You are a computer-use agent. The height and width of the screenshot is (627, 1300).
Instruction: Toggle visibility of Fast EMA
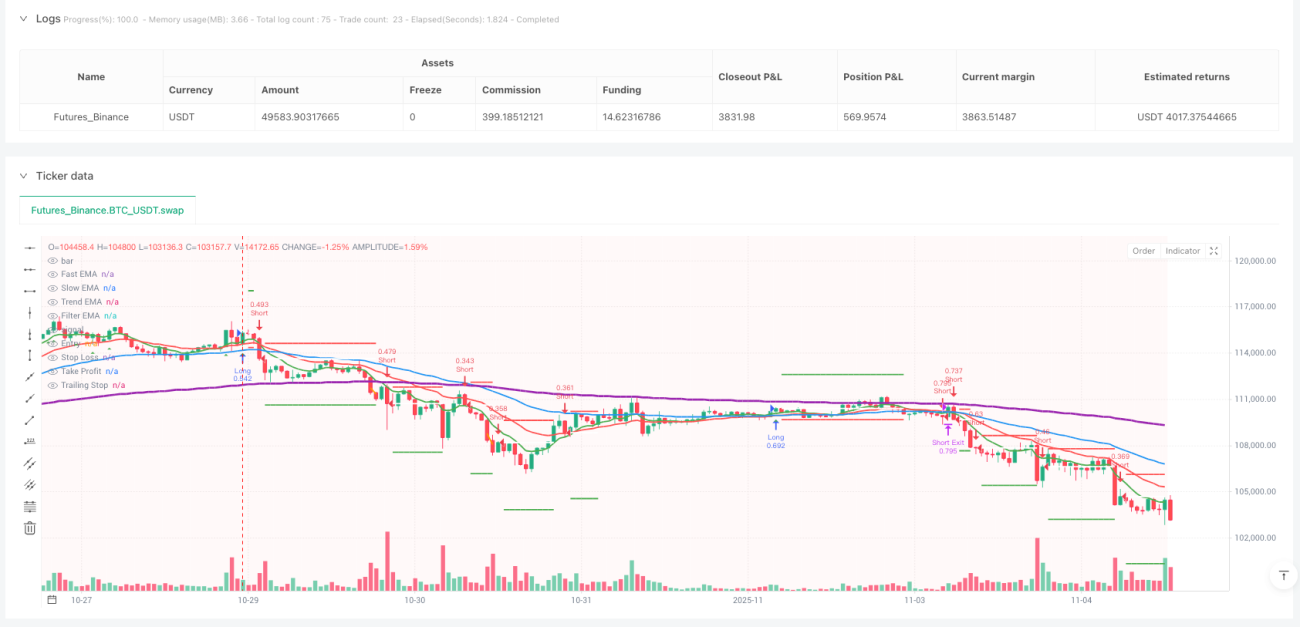click(52, 274)
